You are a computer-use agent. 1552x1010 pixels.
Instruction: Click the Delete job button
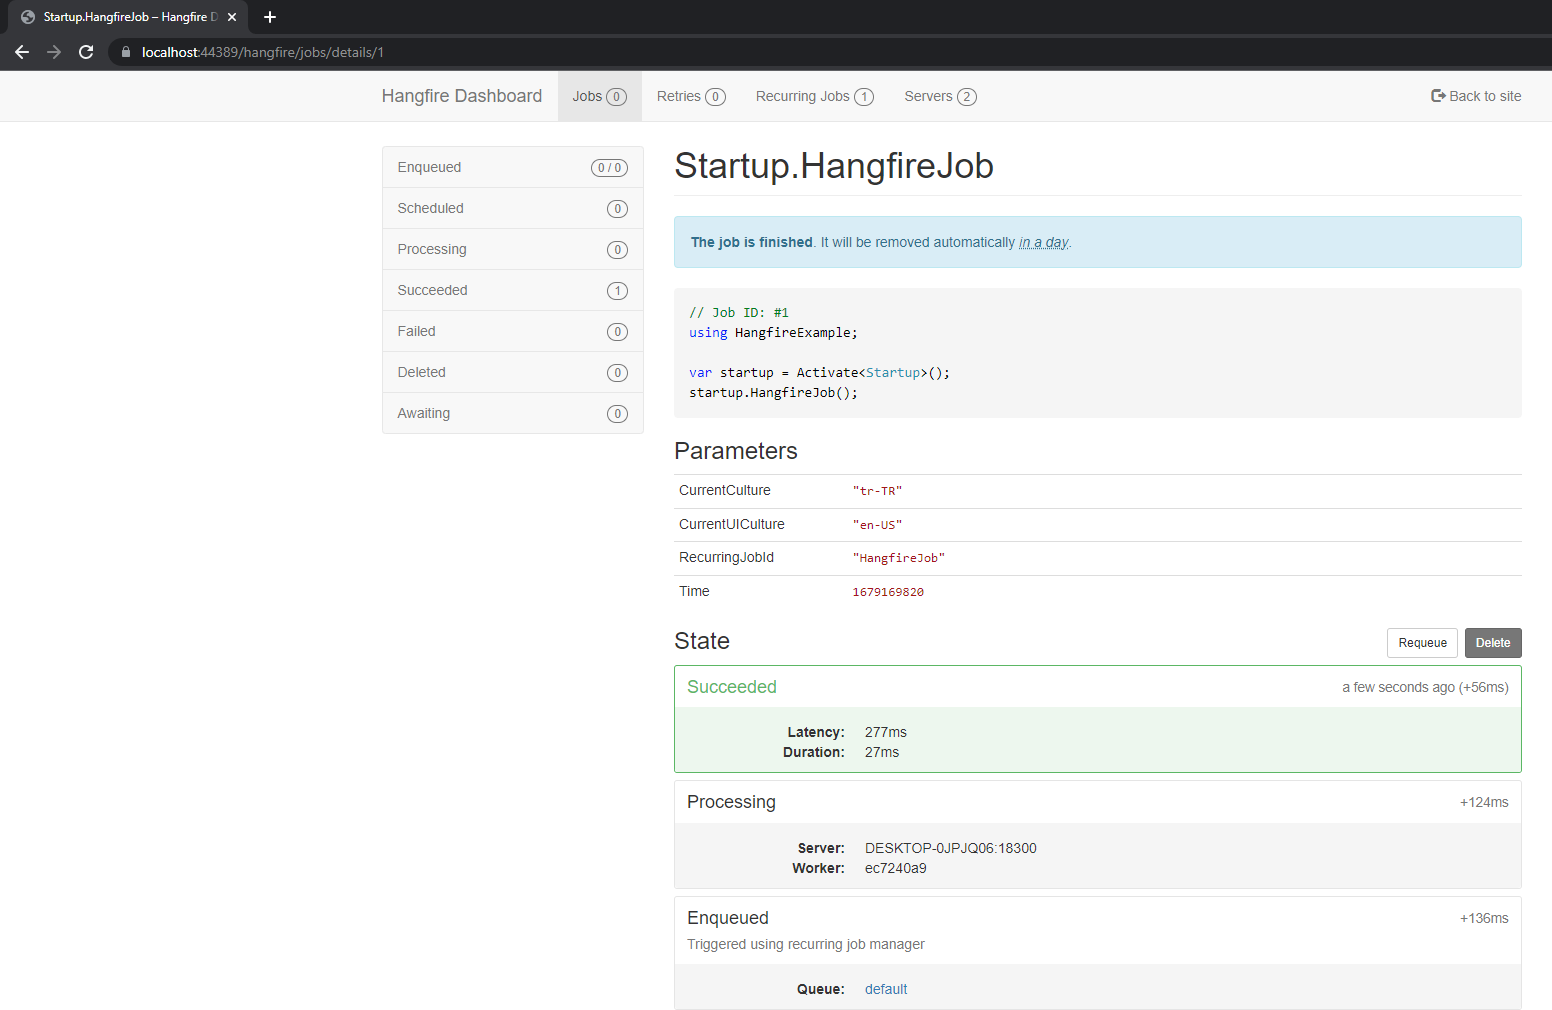tap(1493, 643)
